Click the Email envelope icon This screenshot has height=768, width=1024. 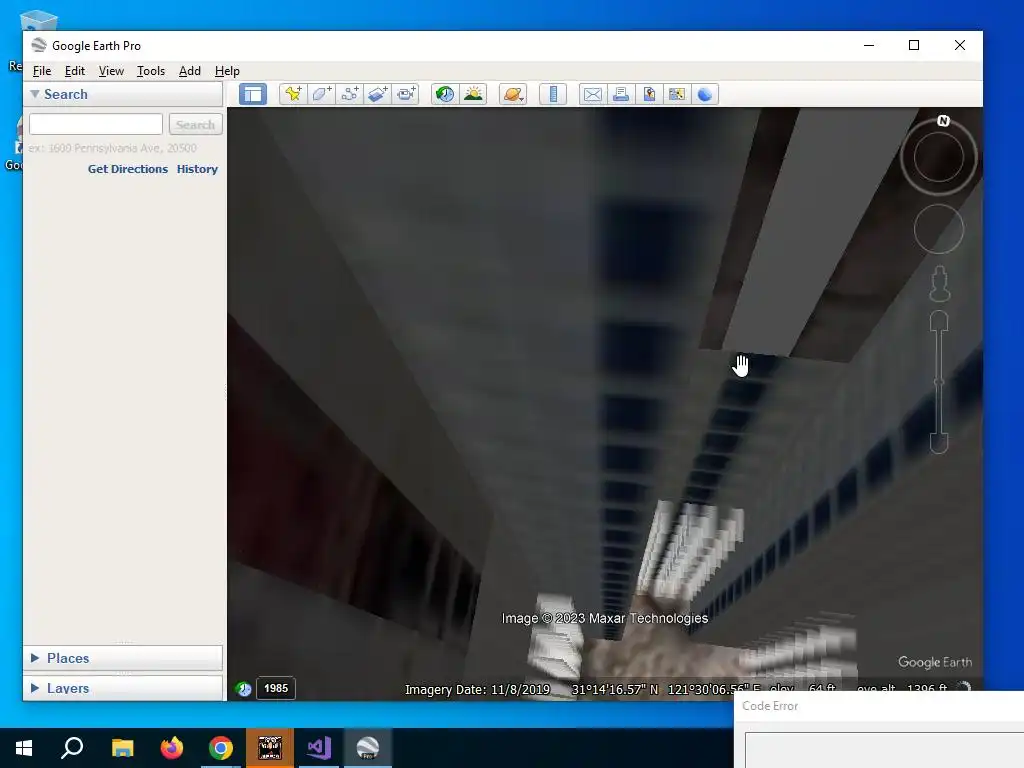pyautogui.click(x=592, y=94)
